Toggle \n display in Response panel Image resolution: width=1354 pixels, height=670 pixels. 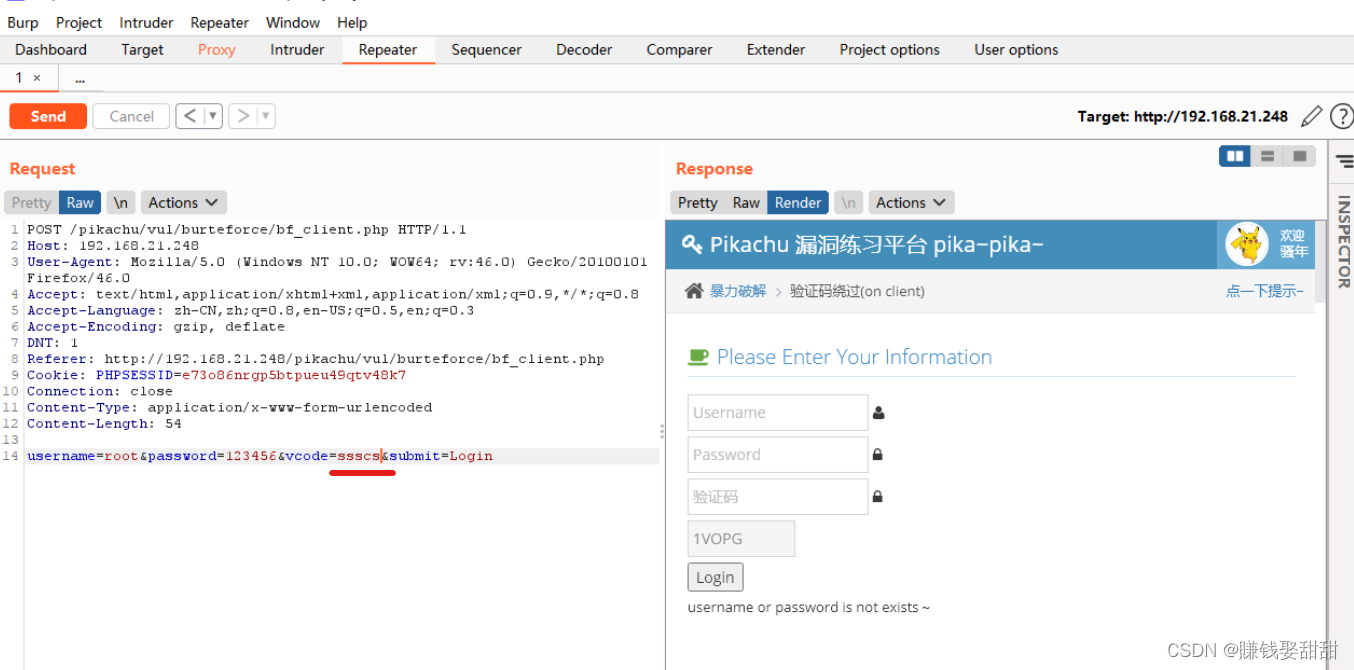[848, 202]
